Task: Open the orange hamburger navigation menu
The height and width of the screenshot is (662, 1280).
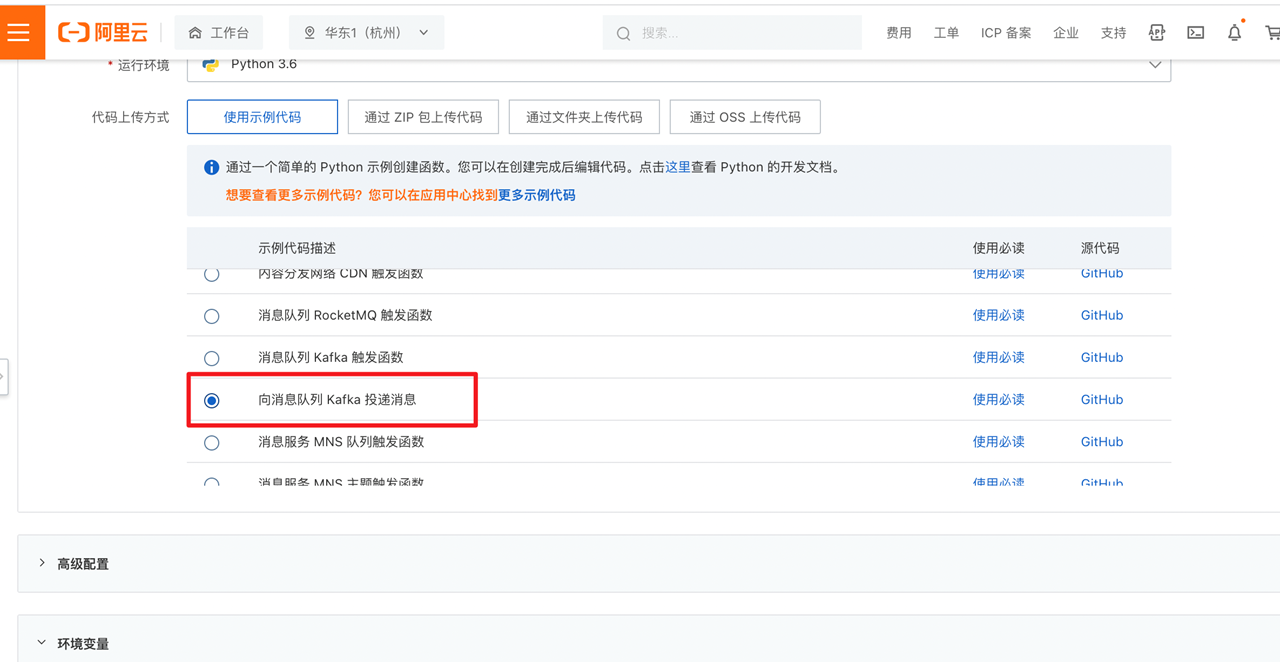Action: [x=20, y=32]
